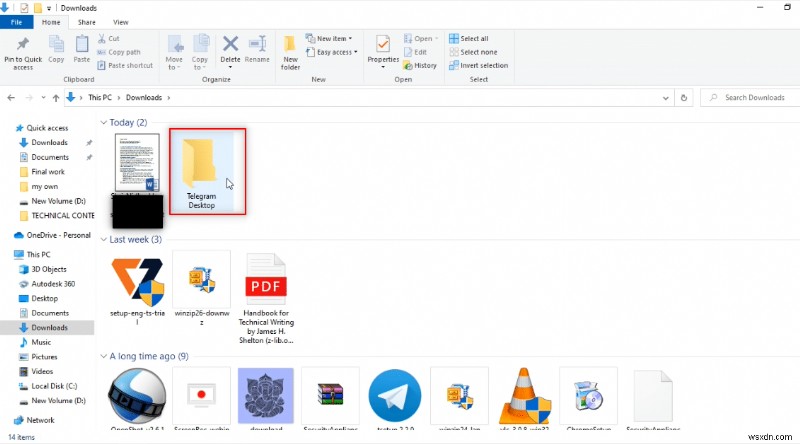This screenshot has width=800, height=444.
Task: Switch to the View ribbon tab
Action: tap(121, 22)
